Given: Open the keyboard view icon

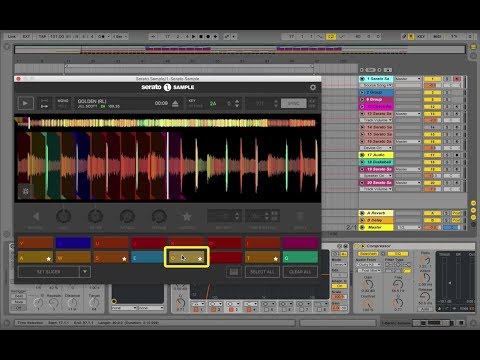Looking at the screenshot, I should click(x=234, y=272).
